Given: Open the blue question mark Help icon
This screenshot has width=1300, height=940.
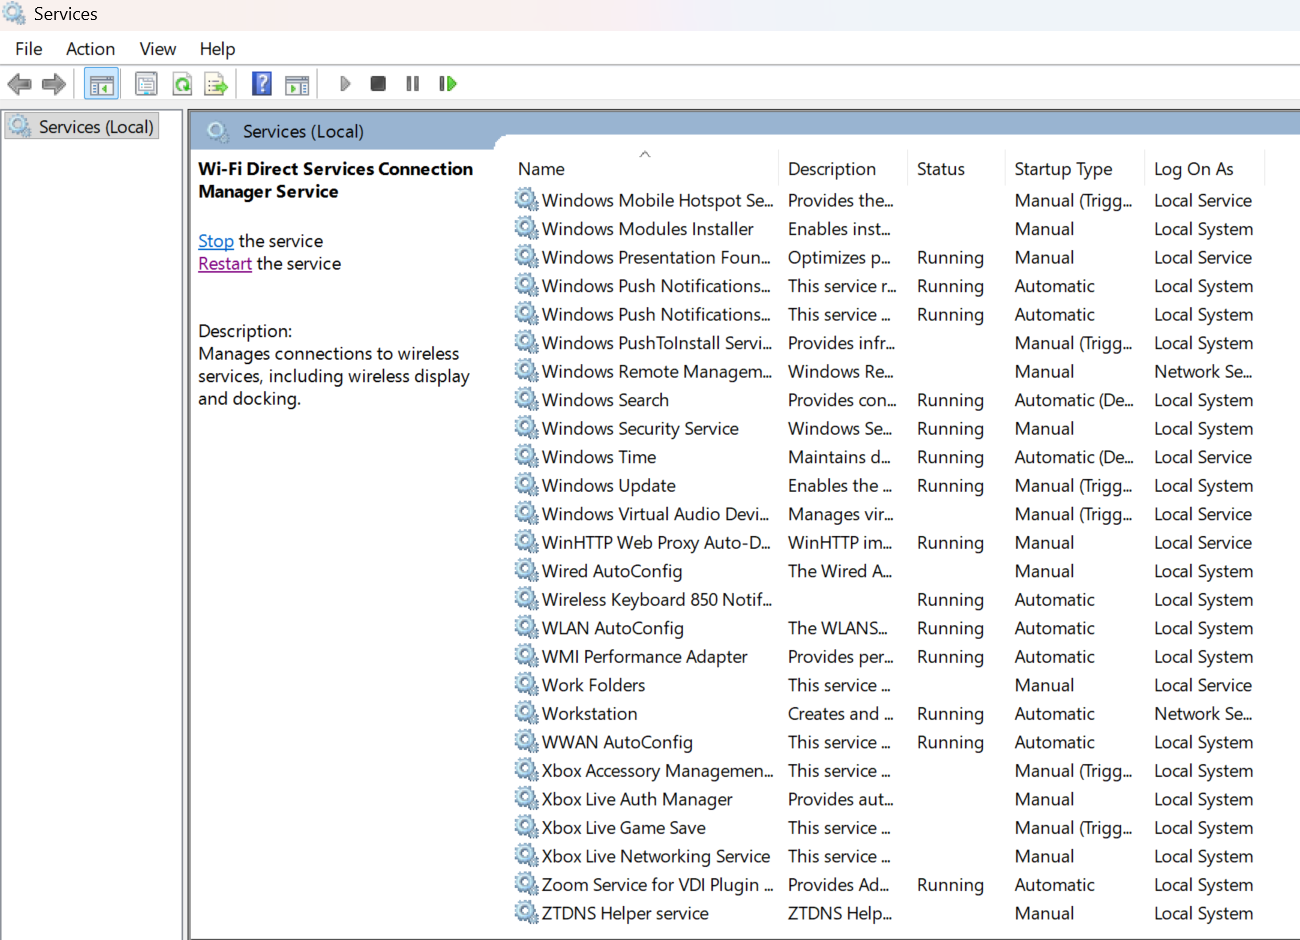Looking at the screenshot, I should coord(262,83).
